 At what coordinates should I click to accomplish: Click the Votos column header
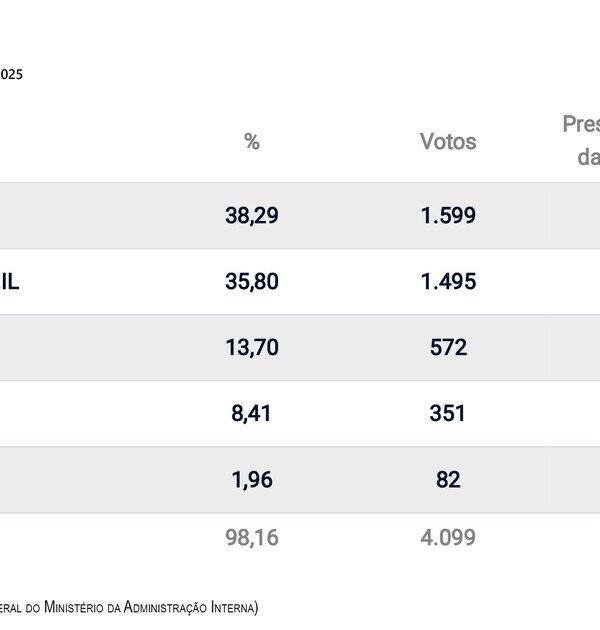tap(448, 142)
